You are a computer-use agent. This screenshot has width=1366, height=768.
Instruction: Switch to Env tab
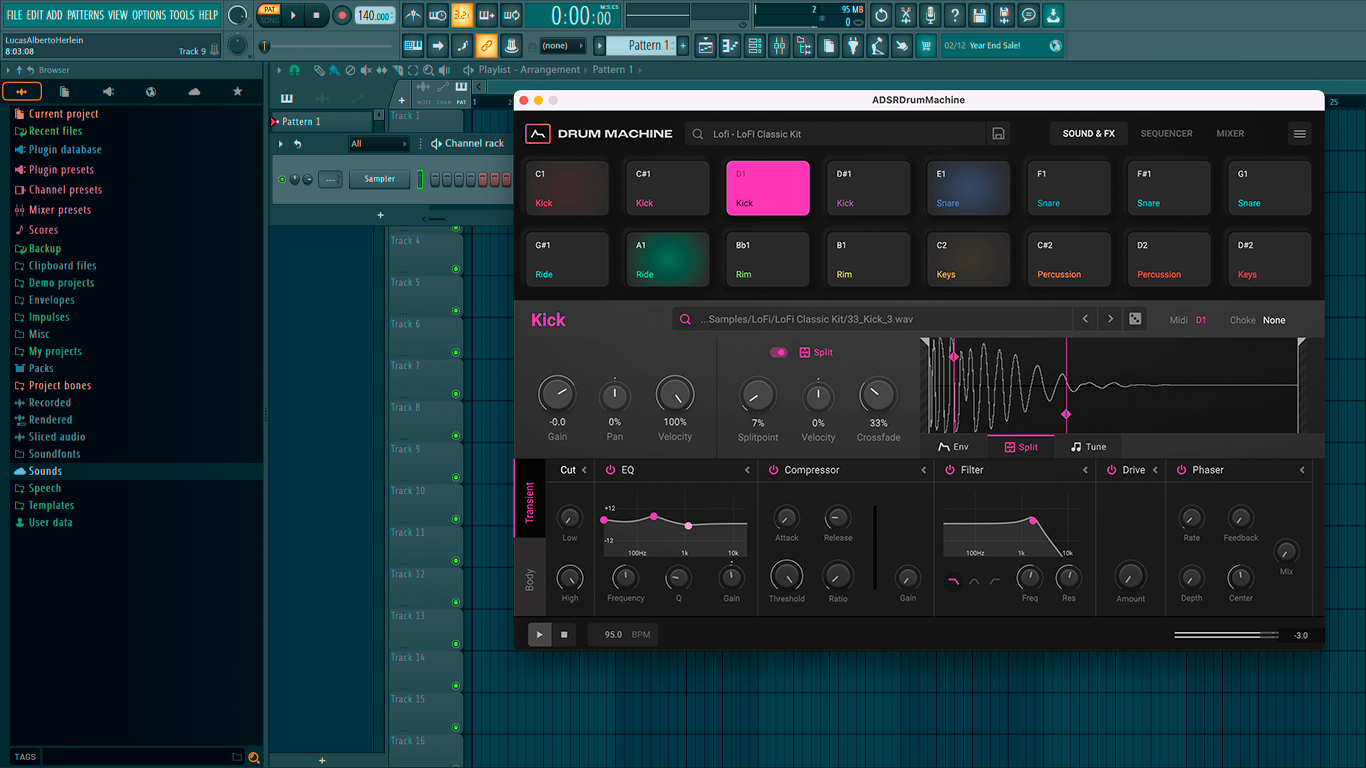click(954, 447)
